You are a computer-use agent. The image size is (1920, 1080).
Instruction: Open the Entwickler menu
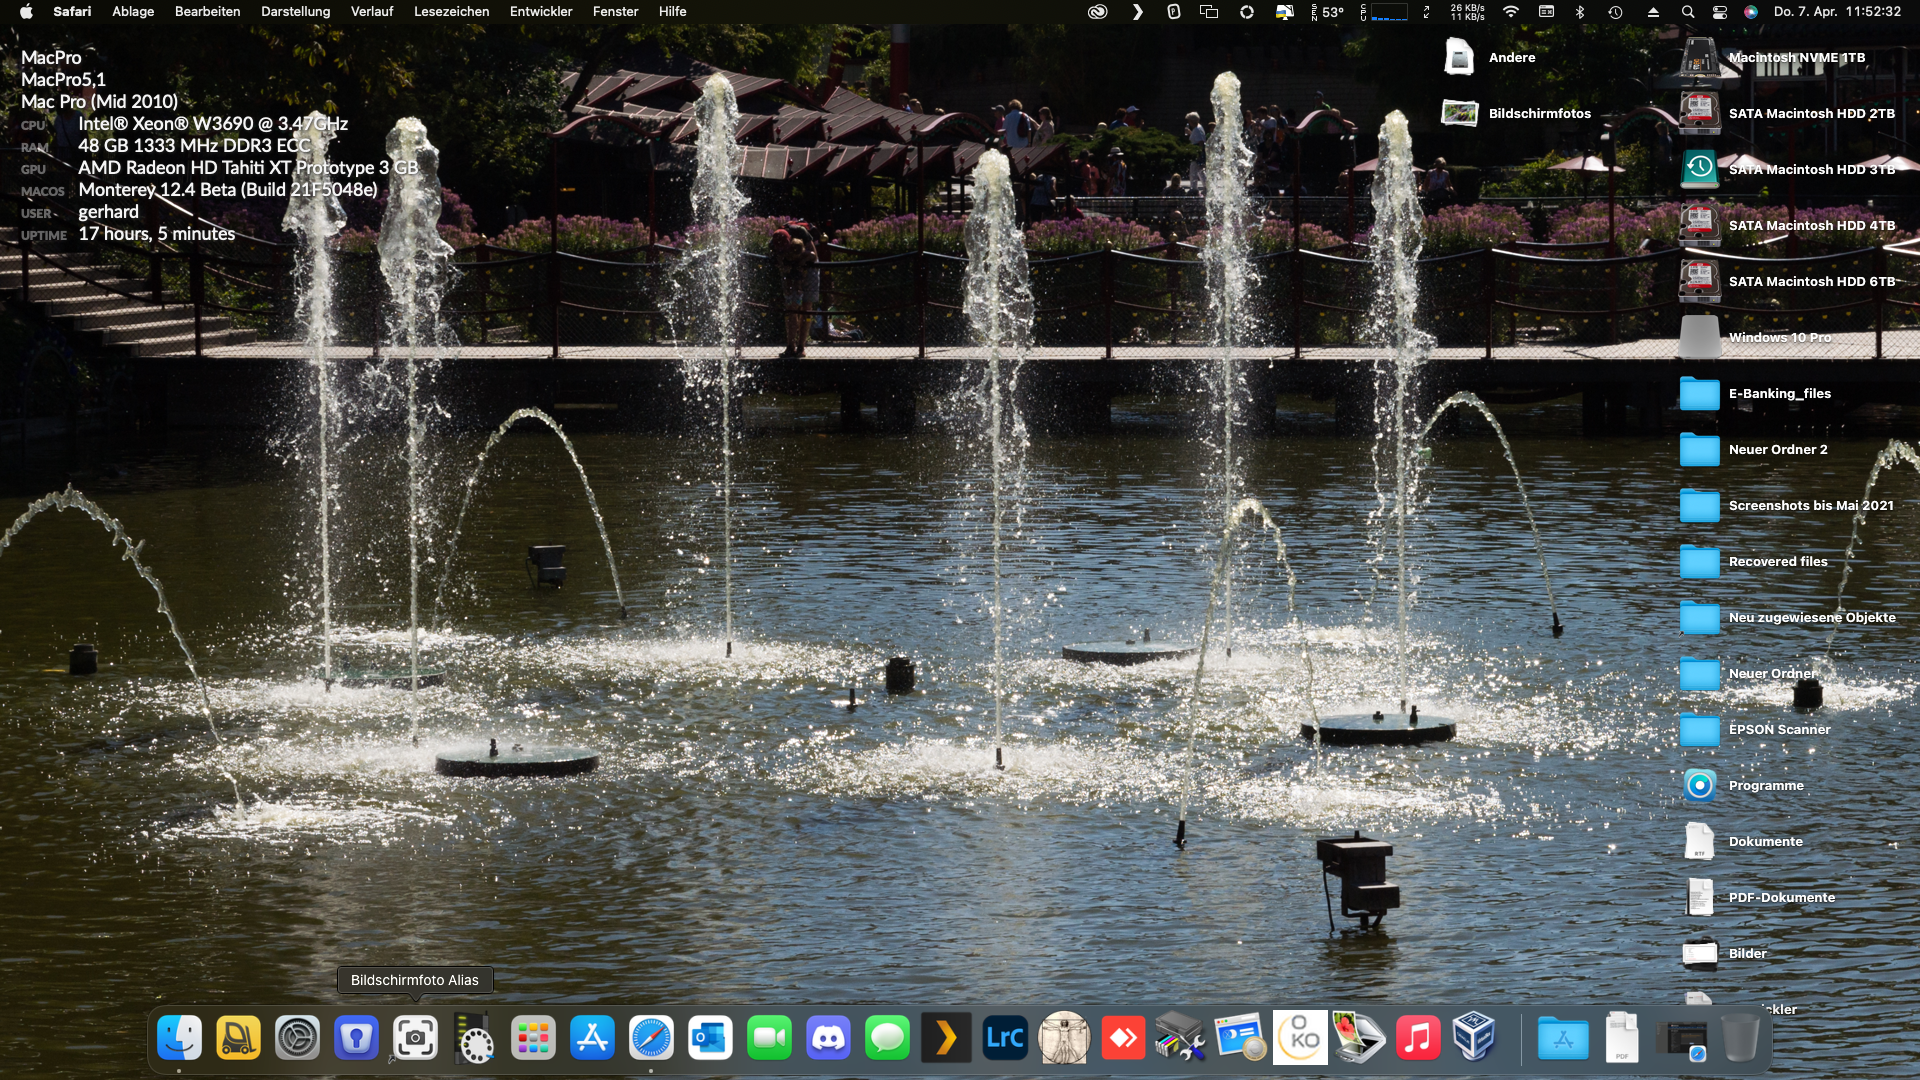[541, 12]
